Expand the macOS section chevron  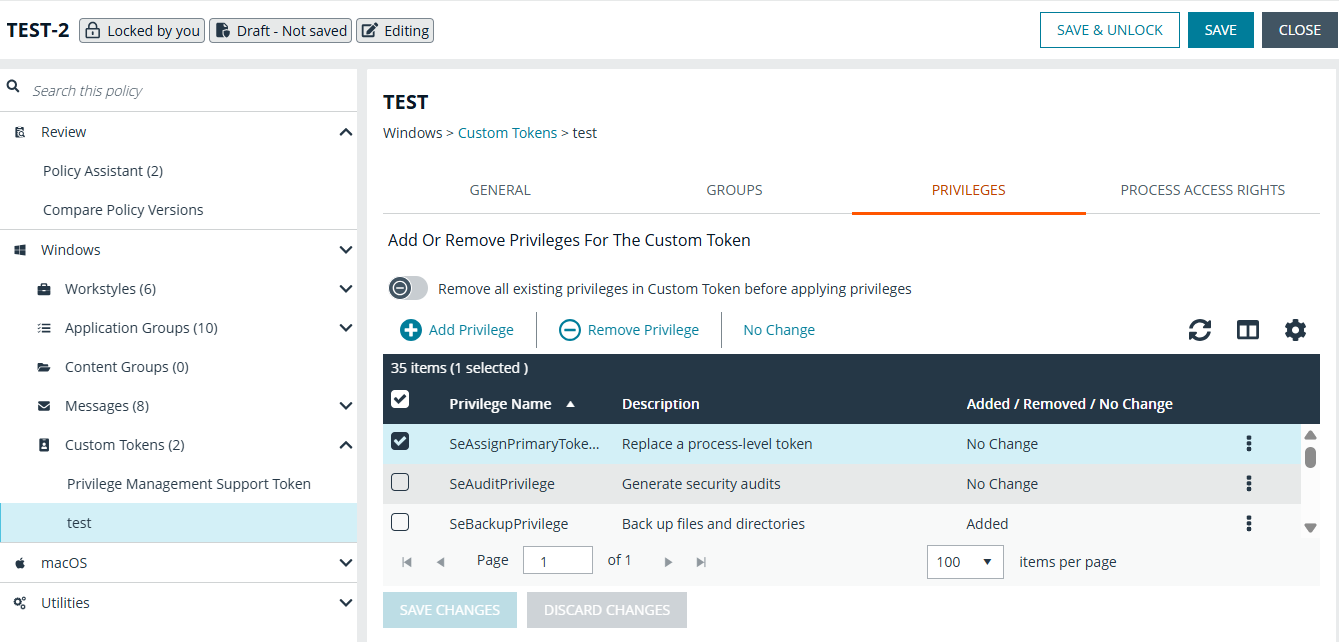click(x=346, y=563)
